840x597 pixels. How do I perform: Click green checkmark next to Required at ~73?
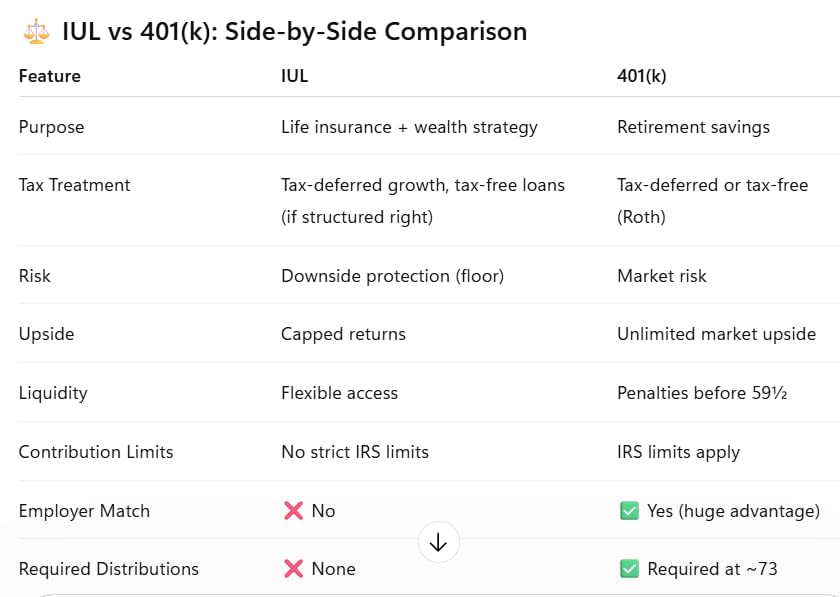[629, 569]
